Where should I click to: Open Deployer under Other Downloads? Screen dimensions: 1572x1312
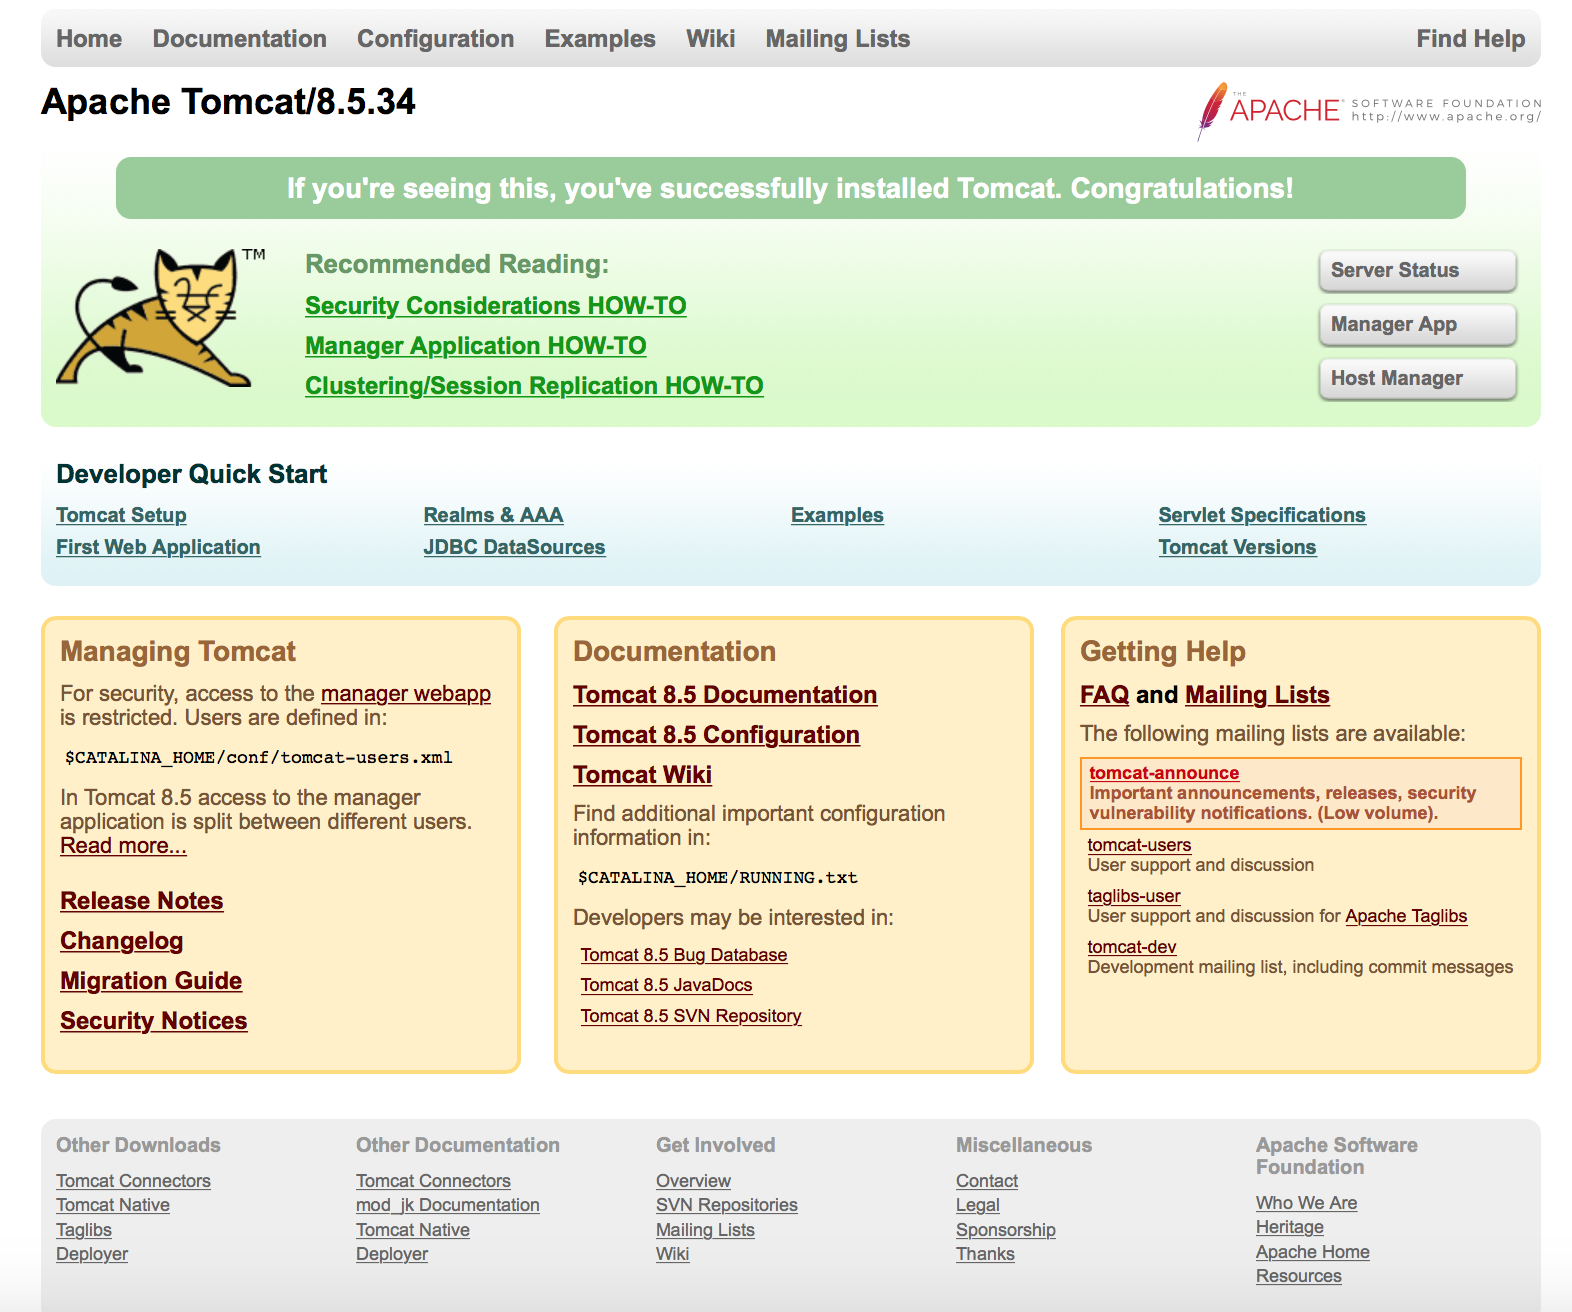[92, 1254]
